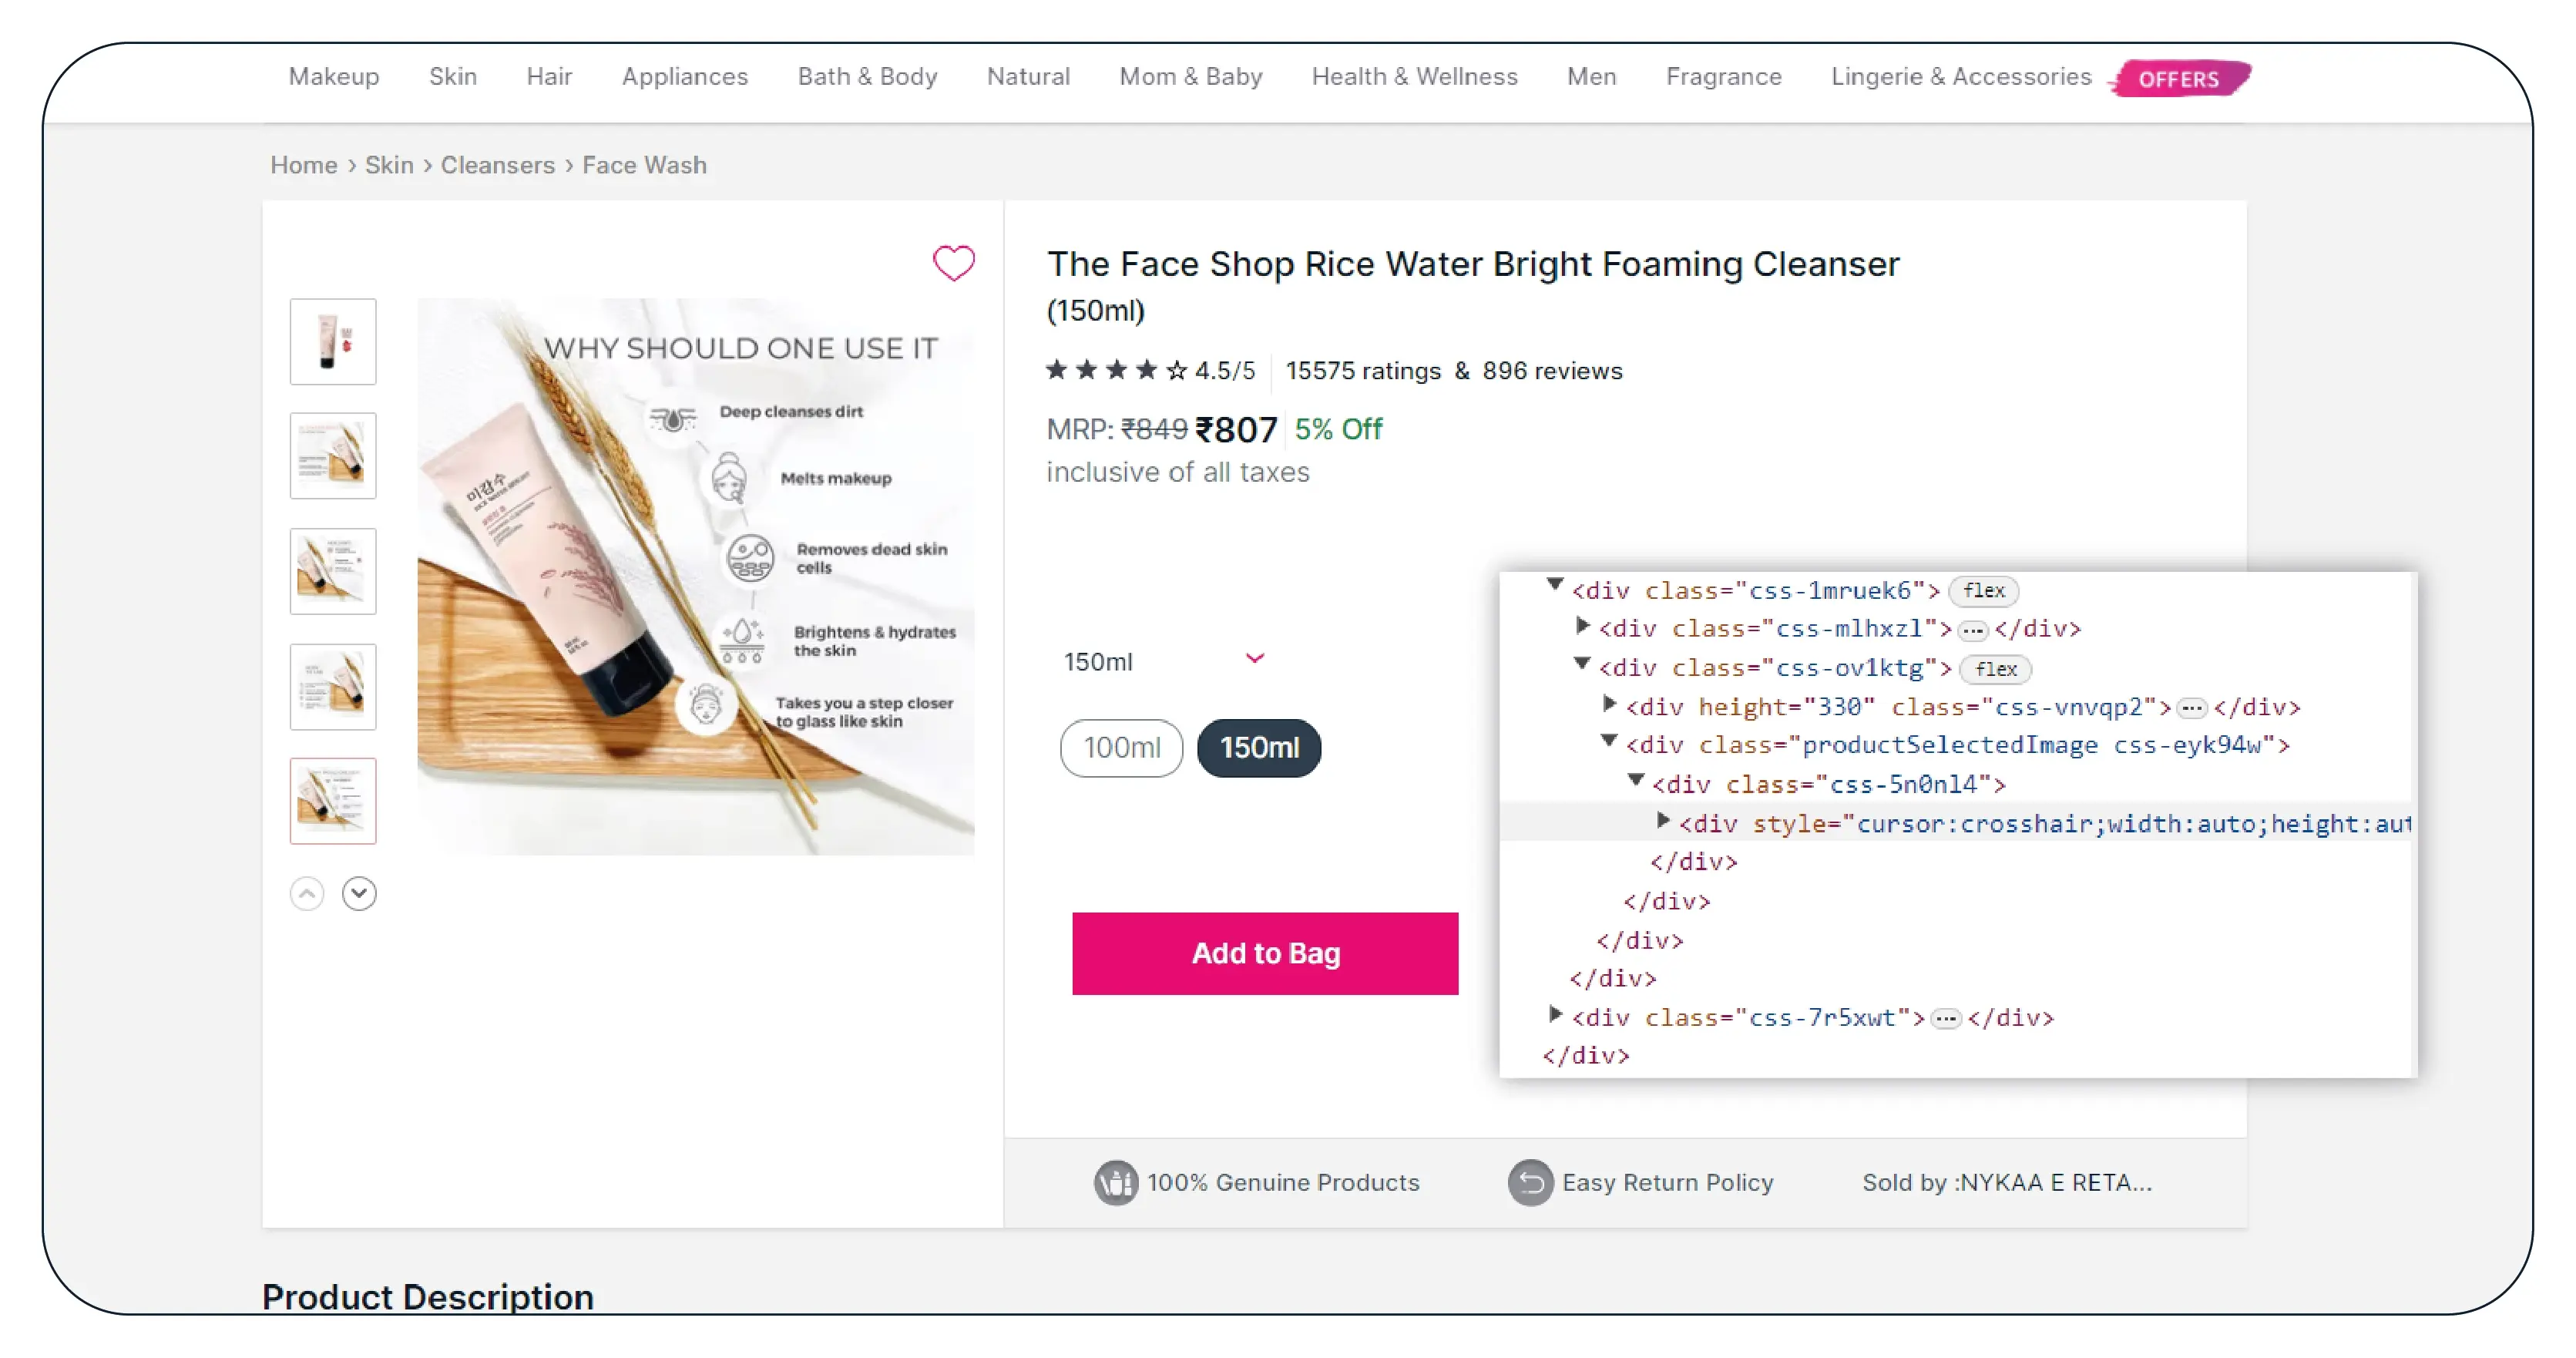
Task: Select the 100ml size option
Action: (1121, 747)
